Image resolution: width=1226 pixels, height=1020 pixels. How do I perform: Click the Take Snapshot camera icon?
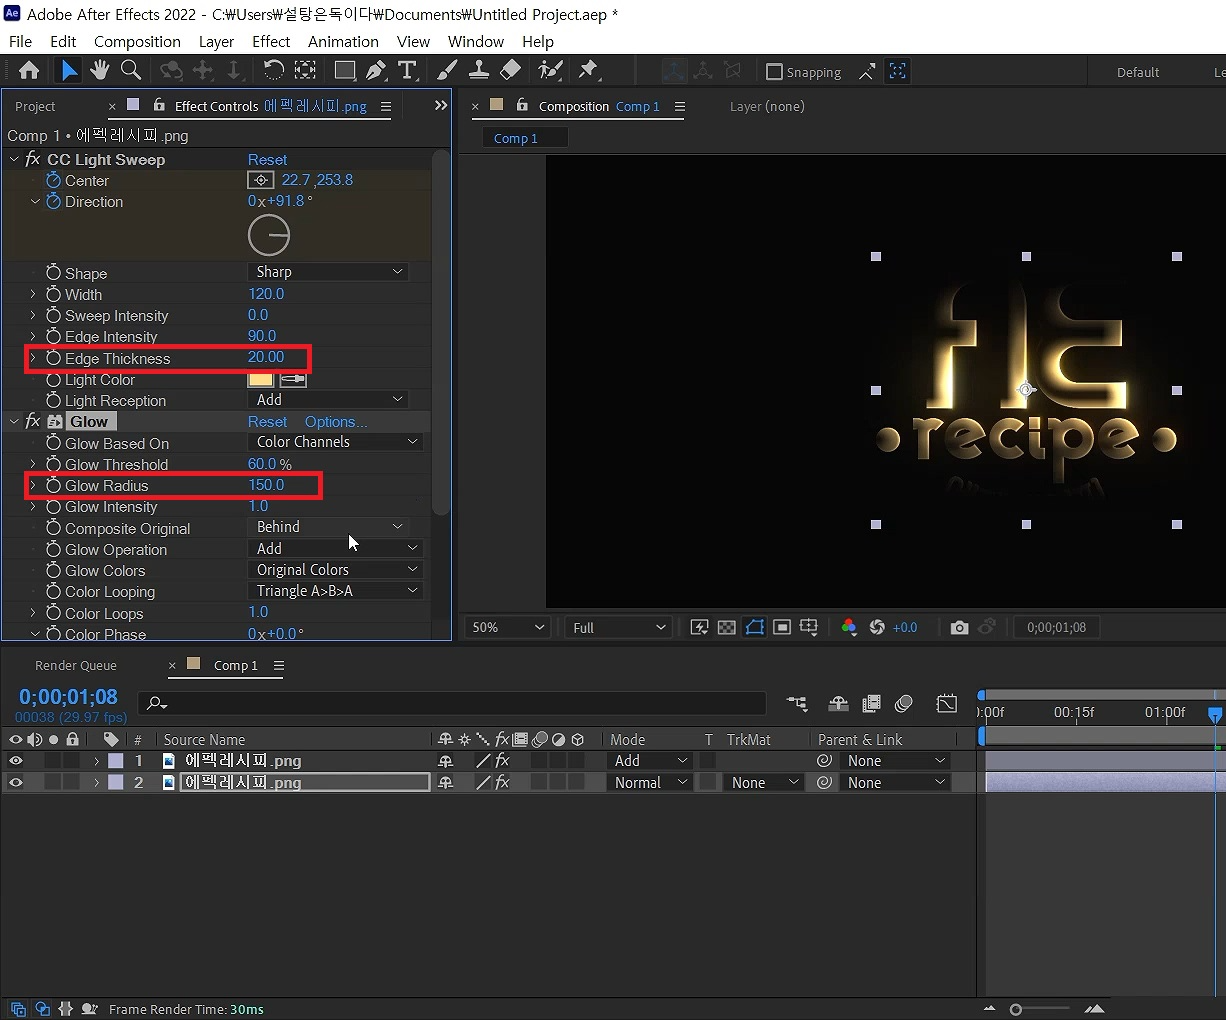(x=959, y=627)
